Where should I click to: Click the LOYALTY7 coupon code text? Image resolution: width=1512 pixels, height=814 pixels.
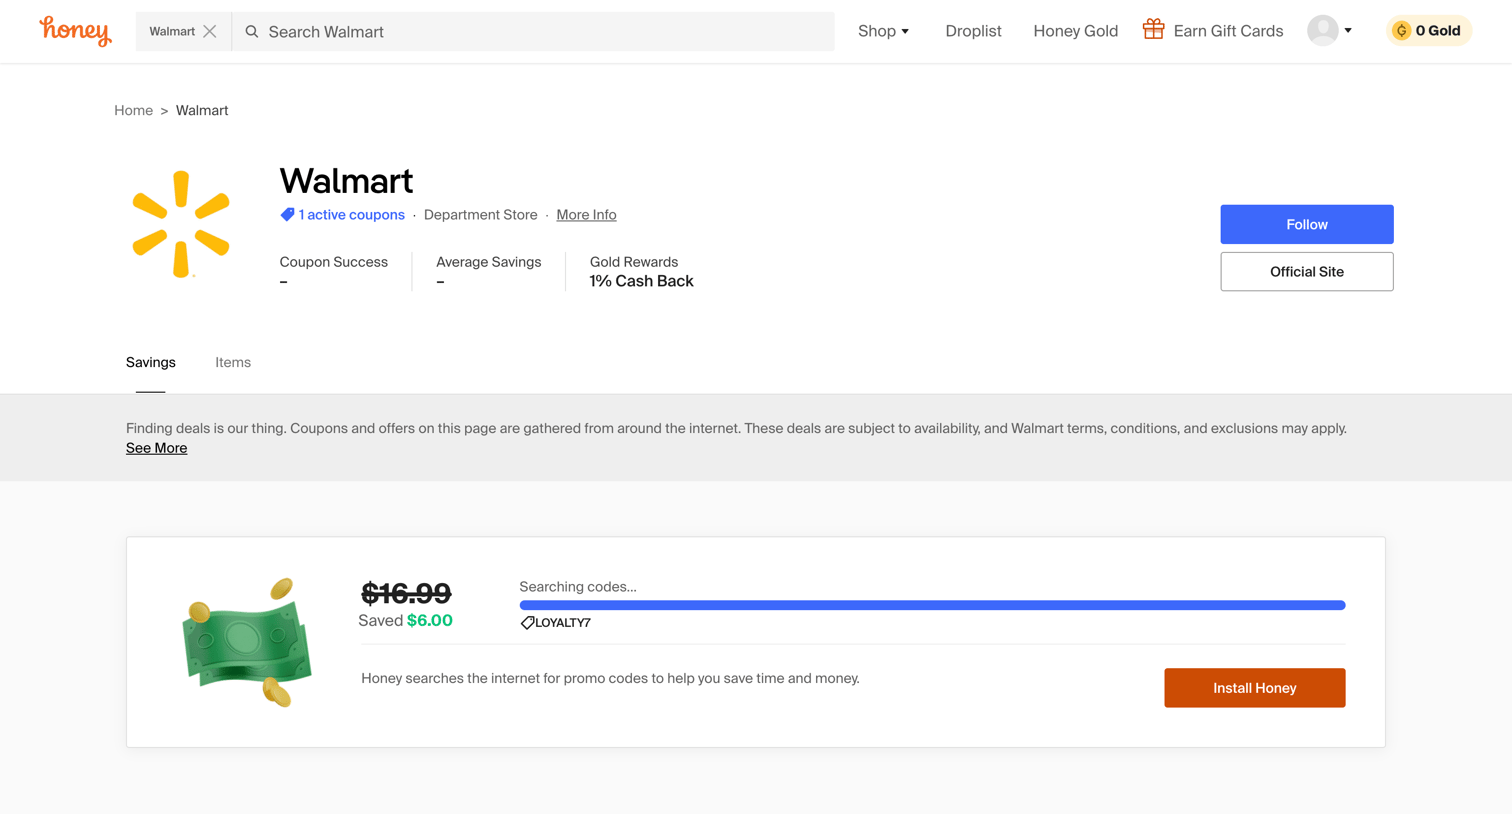(563, 623)
